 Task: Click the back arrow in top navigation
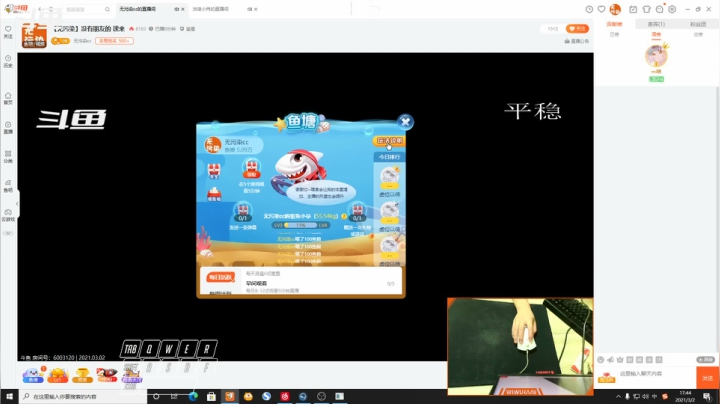(40, 9)
